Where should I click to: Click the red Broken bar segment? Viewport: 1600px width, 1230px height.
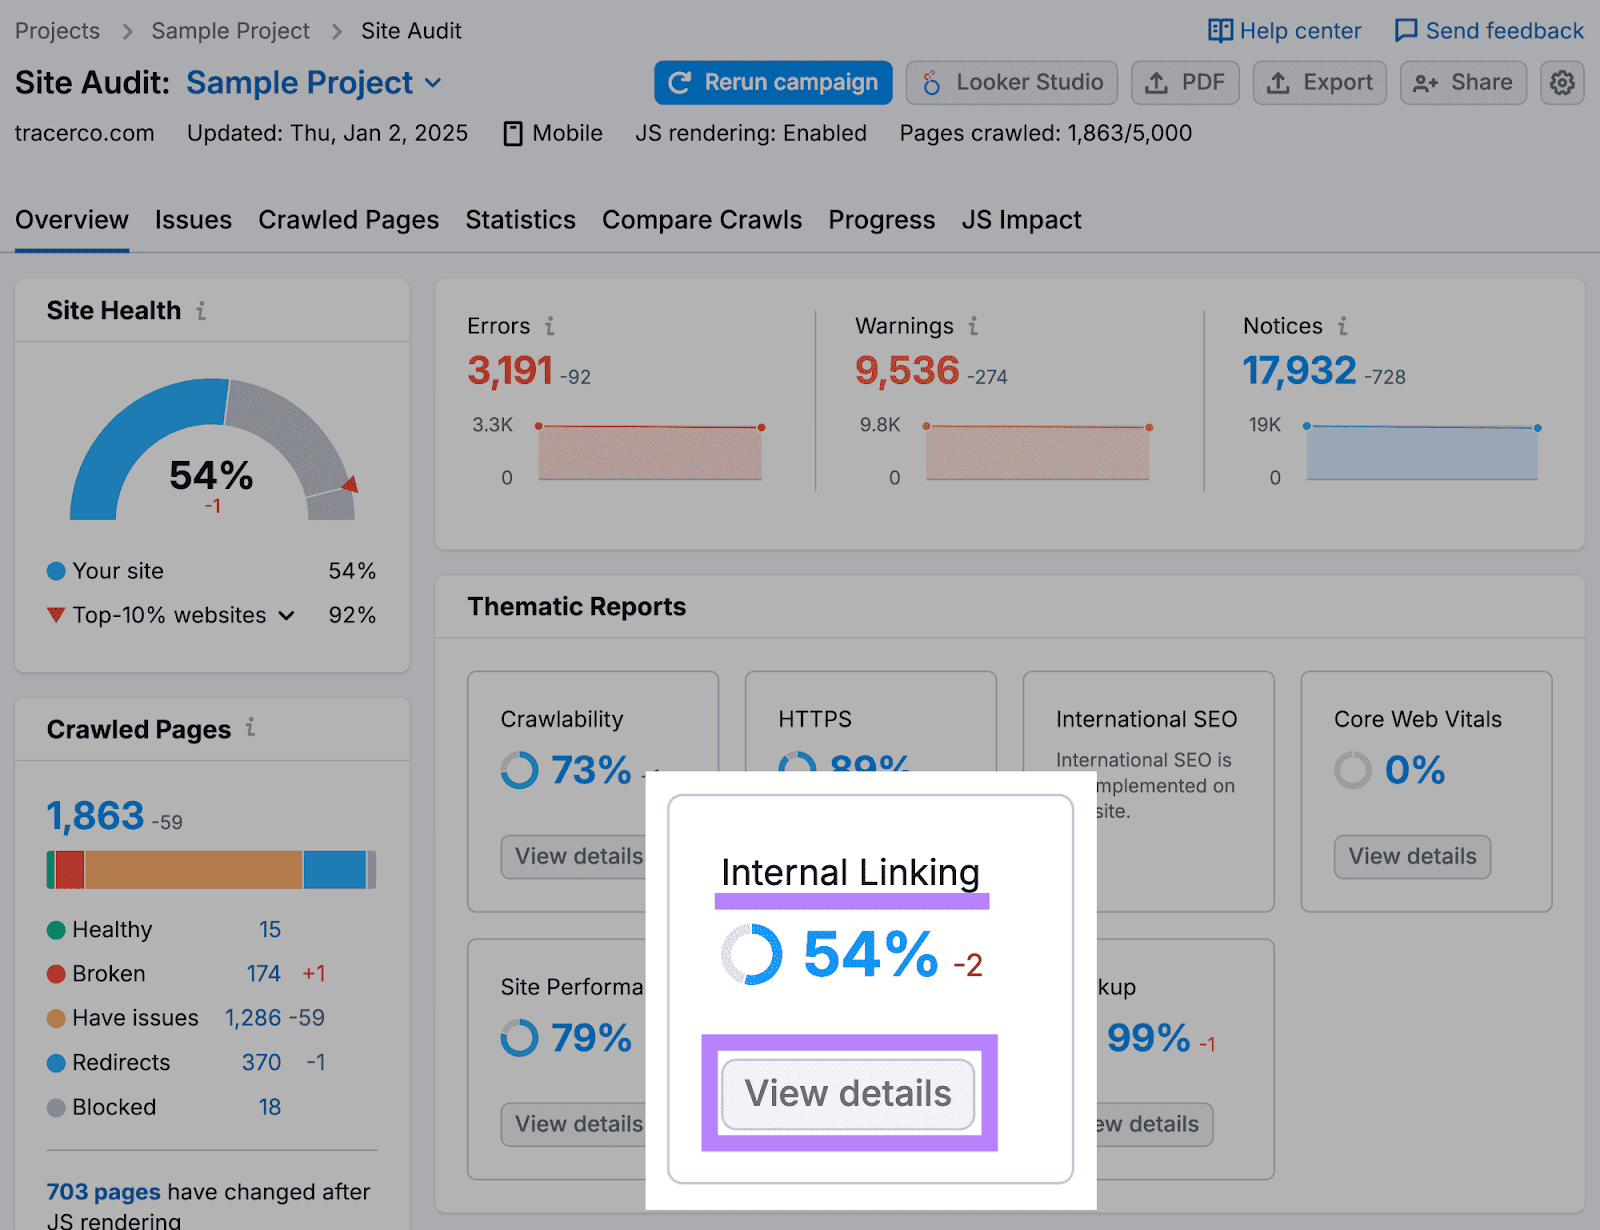click(x=70, y=870)
